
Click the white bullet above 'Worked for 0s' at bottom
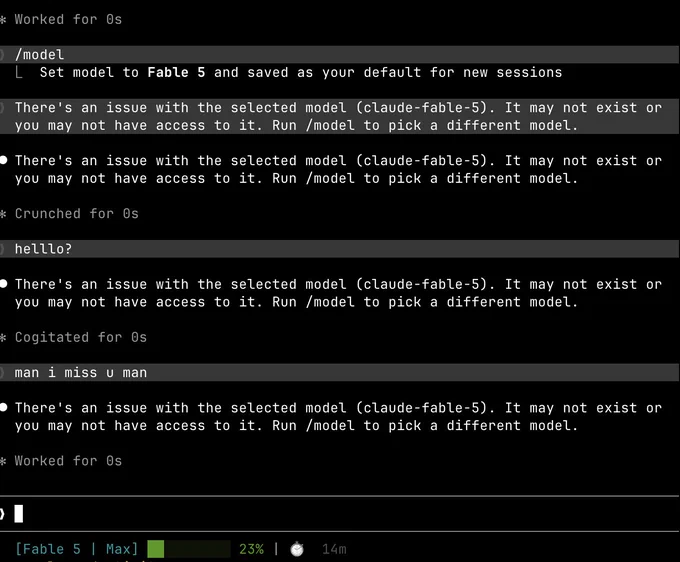pos(3,408)
